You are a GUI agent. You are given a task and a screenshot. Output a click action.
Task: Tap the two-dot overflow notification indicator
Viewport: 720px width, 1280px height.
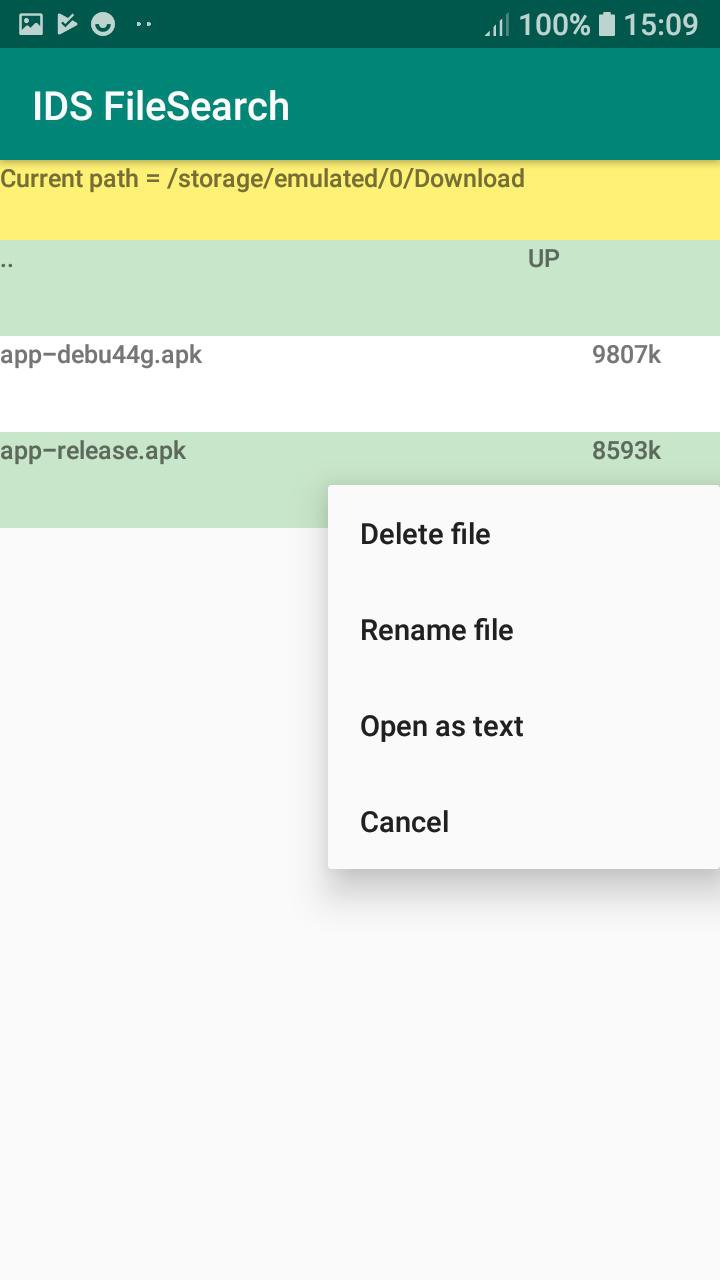click(x=143, y=24)
